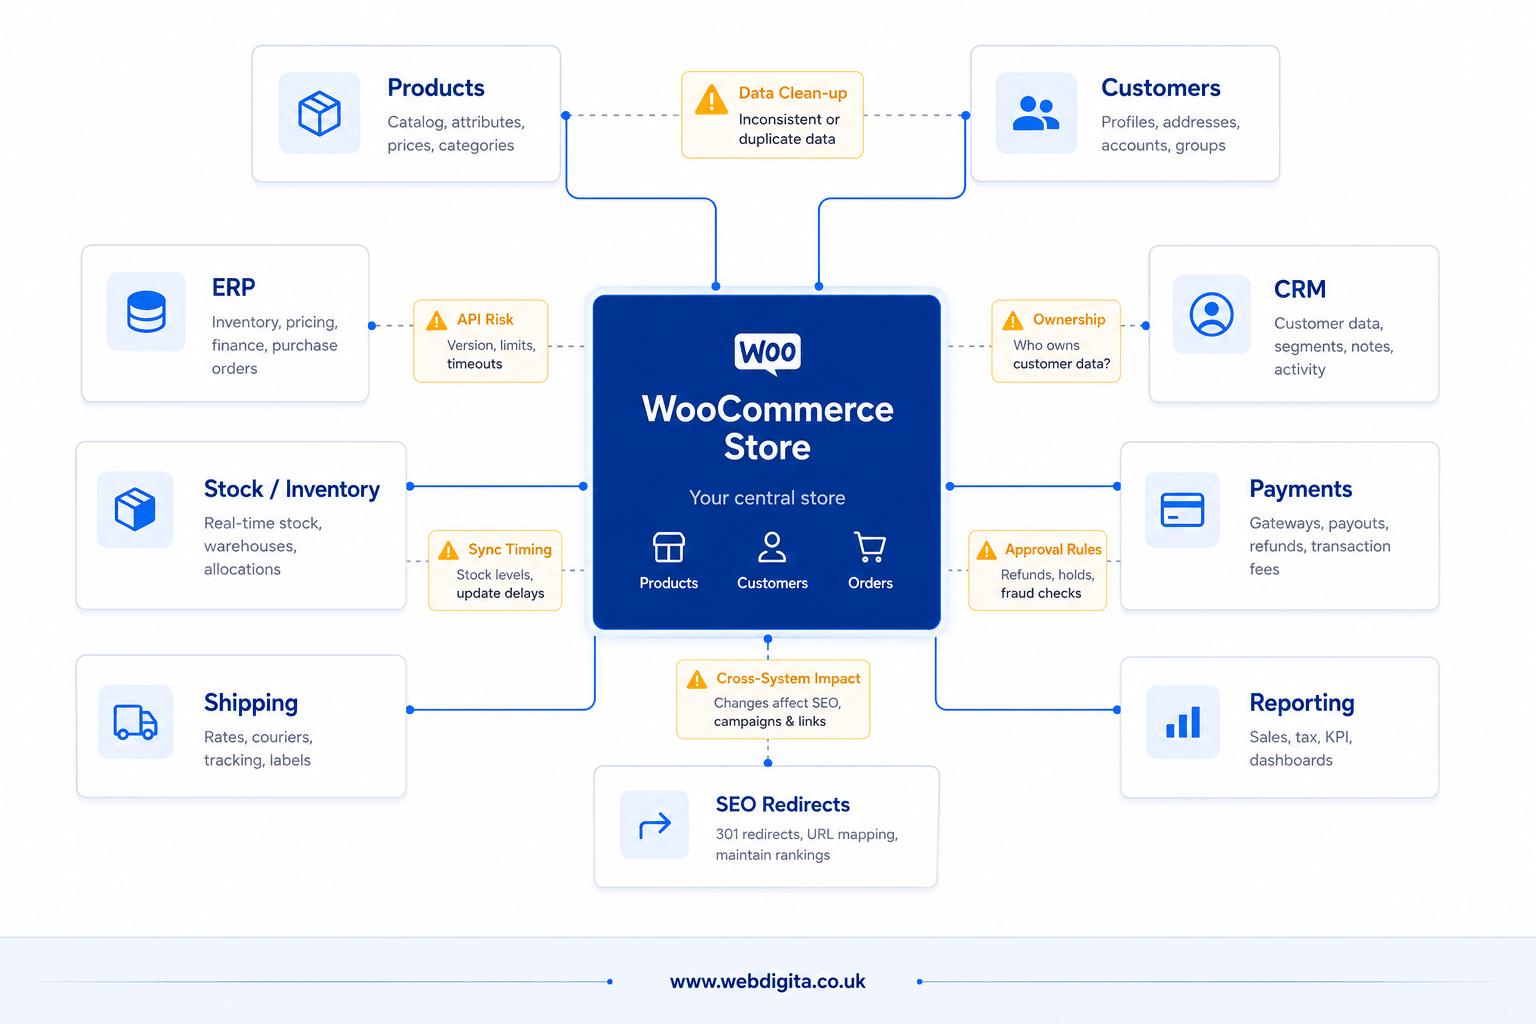
Task: Click 'Catalog, attributes, prices, categories' description
Action: (456, 134)
